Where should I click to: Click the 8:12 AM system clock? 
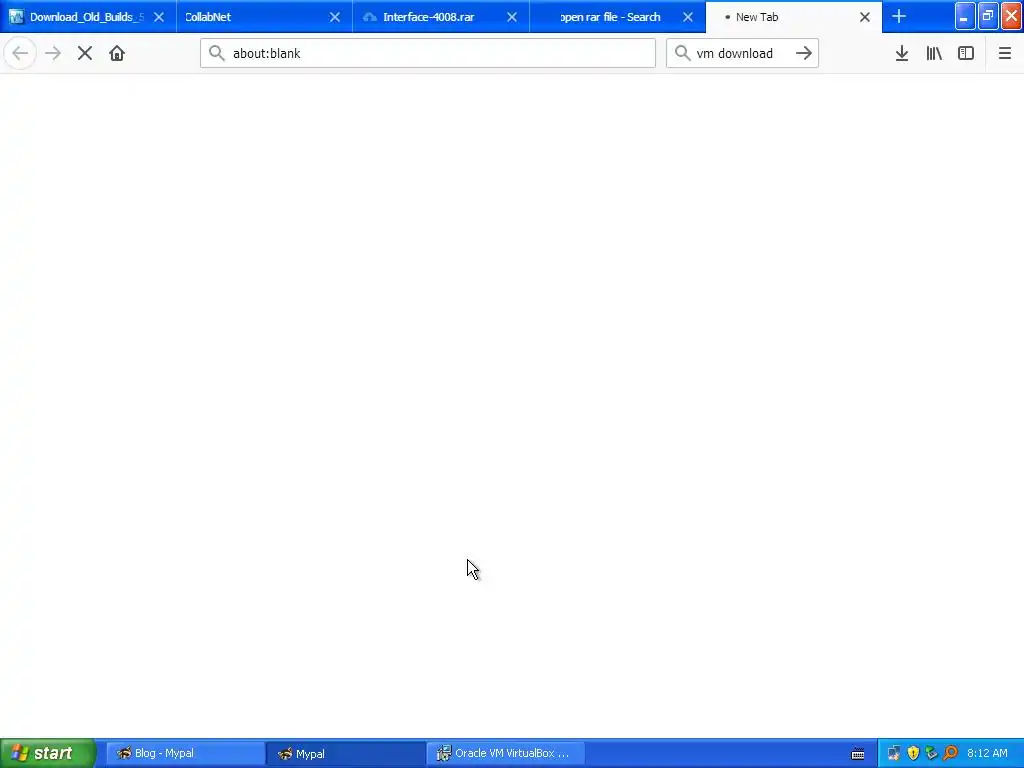tap(987, 753)
